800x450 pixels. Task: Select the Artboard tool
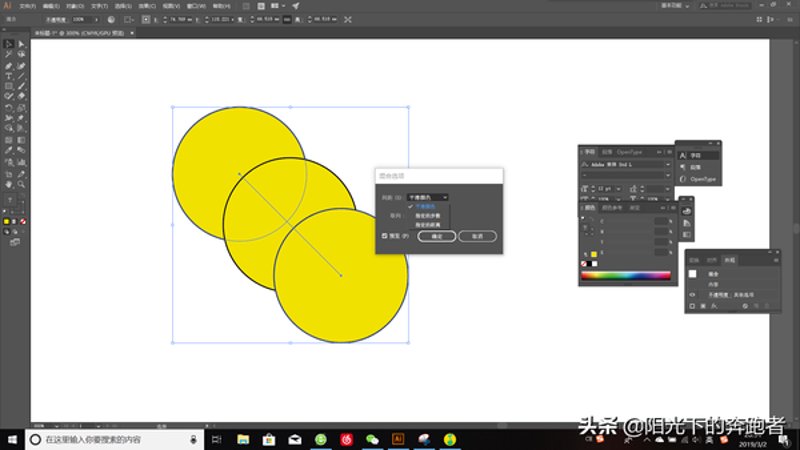(x=9, y=174)
